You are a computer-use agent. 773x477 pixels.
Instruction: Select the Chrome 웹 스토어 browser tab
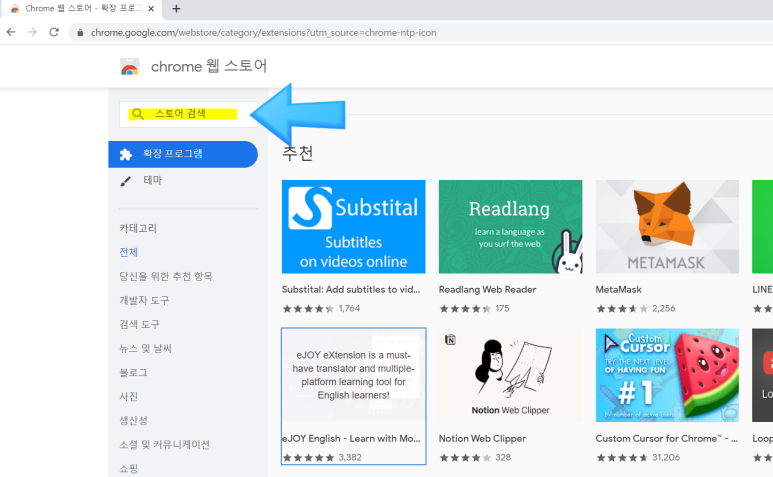tap(81, 9)
